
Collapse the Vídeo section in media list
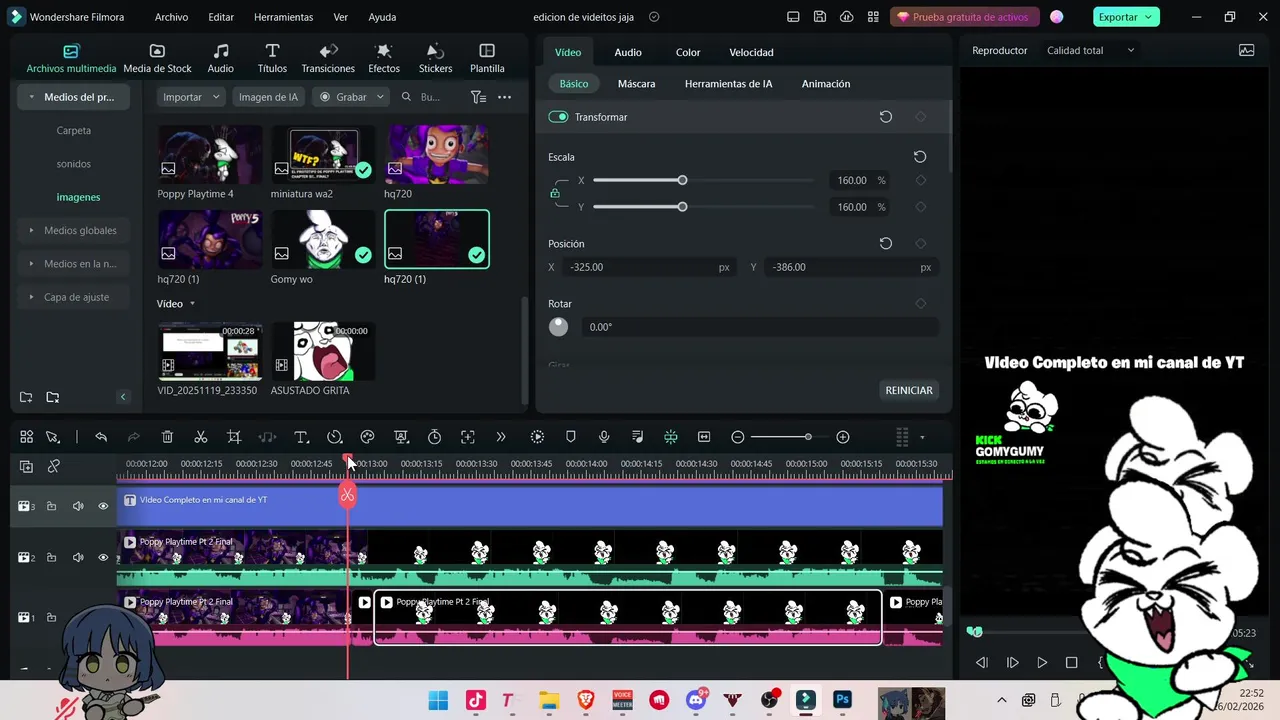coord(192,304)
